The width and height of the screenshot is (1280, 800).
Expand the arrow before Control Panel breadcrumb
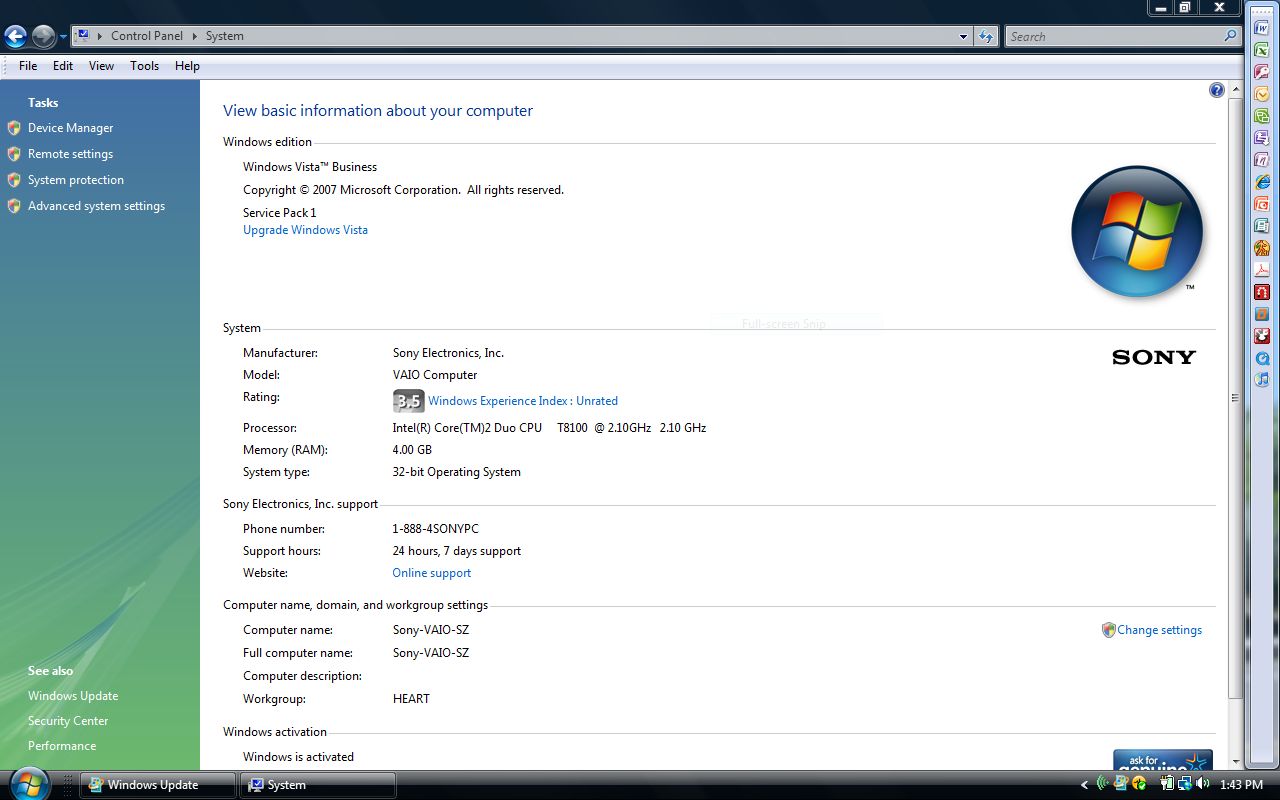[100, 36]
